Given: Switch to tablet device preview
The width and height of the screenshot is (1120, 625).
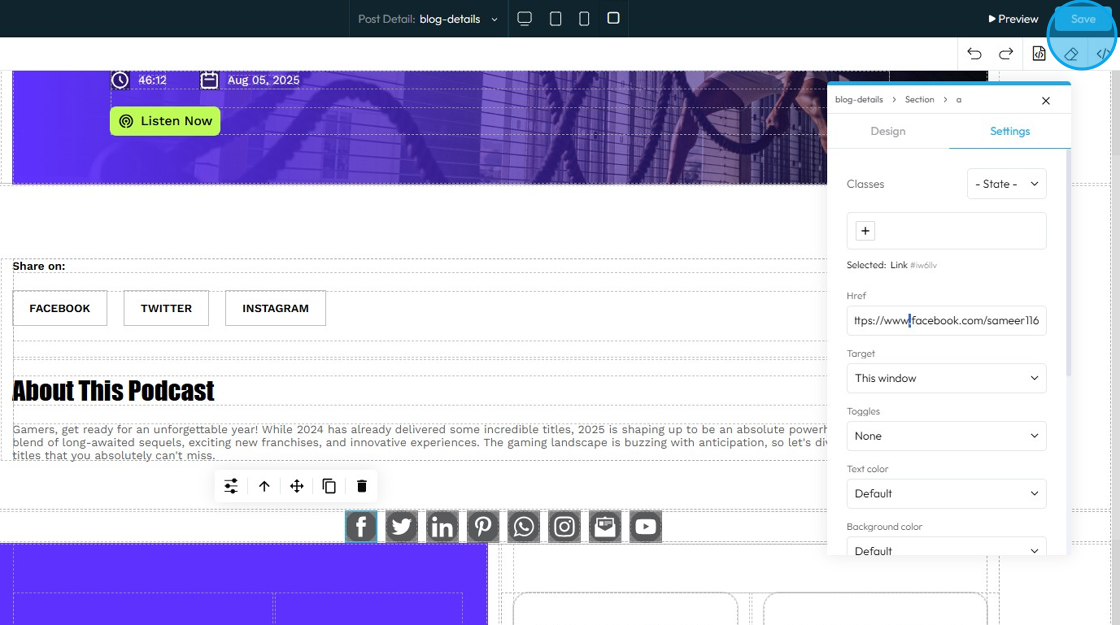Looking at the screenshot, I should [x=555, y=19].
